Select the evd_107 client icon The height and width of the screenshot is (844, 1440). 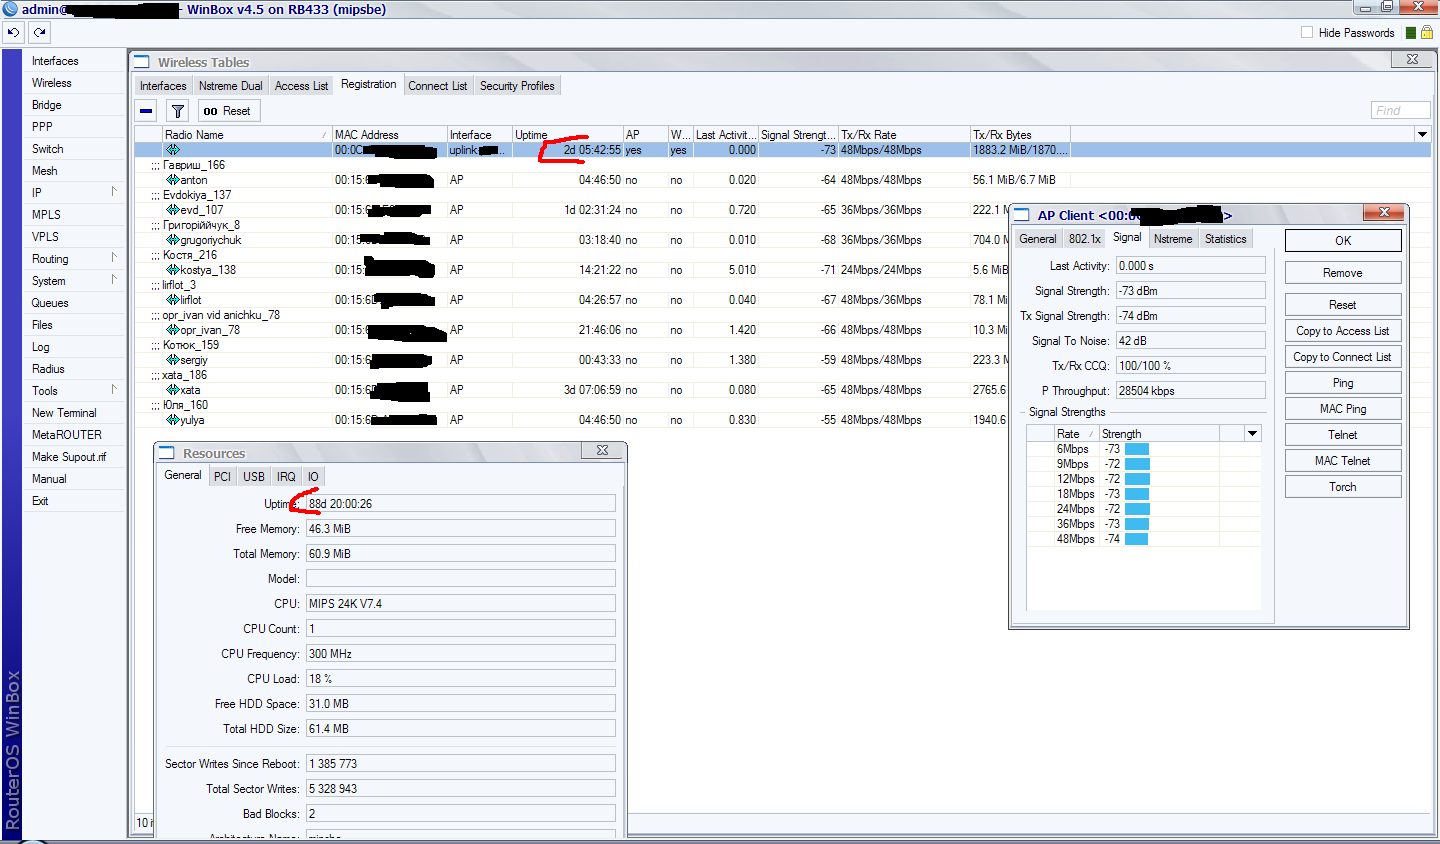tap(173, 210)
